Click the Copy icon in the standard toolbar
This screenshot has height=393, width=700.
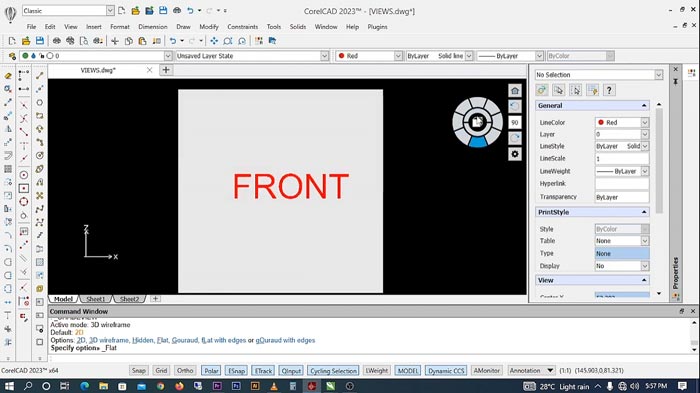129,41
